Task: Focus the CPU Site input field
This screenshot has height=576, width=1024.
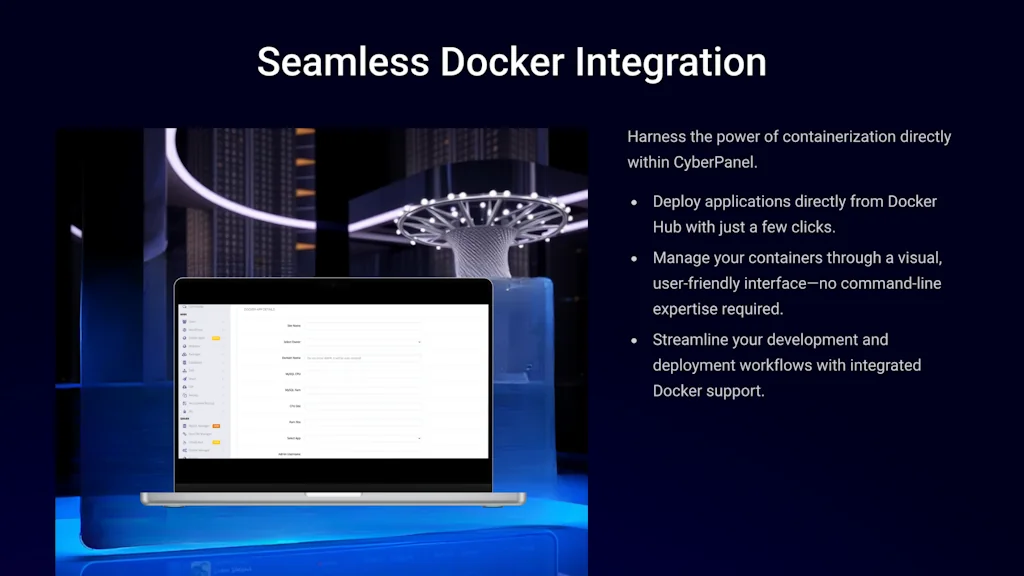Action: coord(363,406)
